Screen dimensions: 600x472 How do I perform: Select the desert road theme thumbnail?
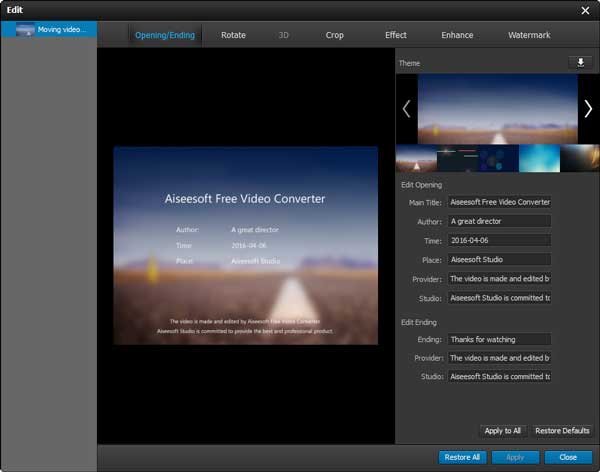(416, 158)
